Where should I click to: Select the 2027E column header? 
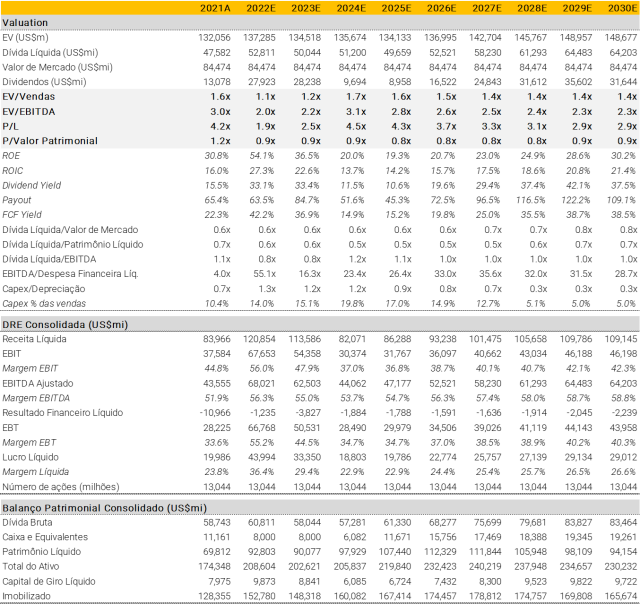click(x=486, y=7)
